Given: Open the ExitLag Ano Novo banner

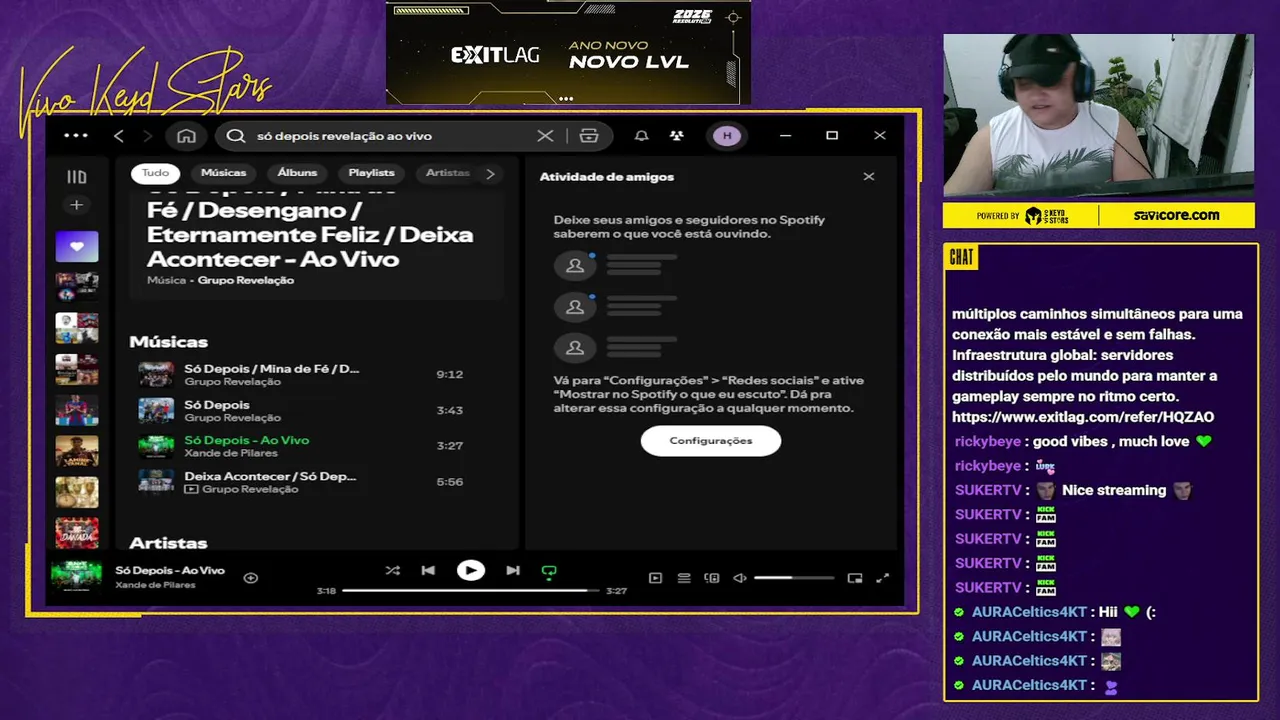Looking at the screenshot, I should pos(568,52).
